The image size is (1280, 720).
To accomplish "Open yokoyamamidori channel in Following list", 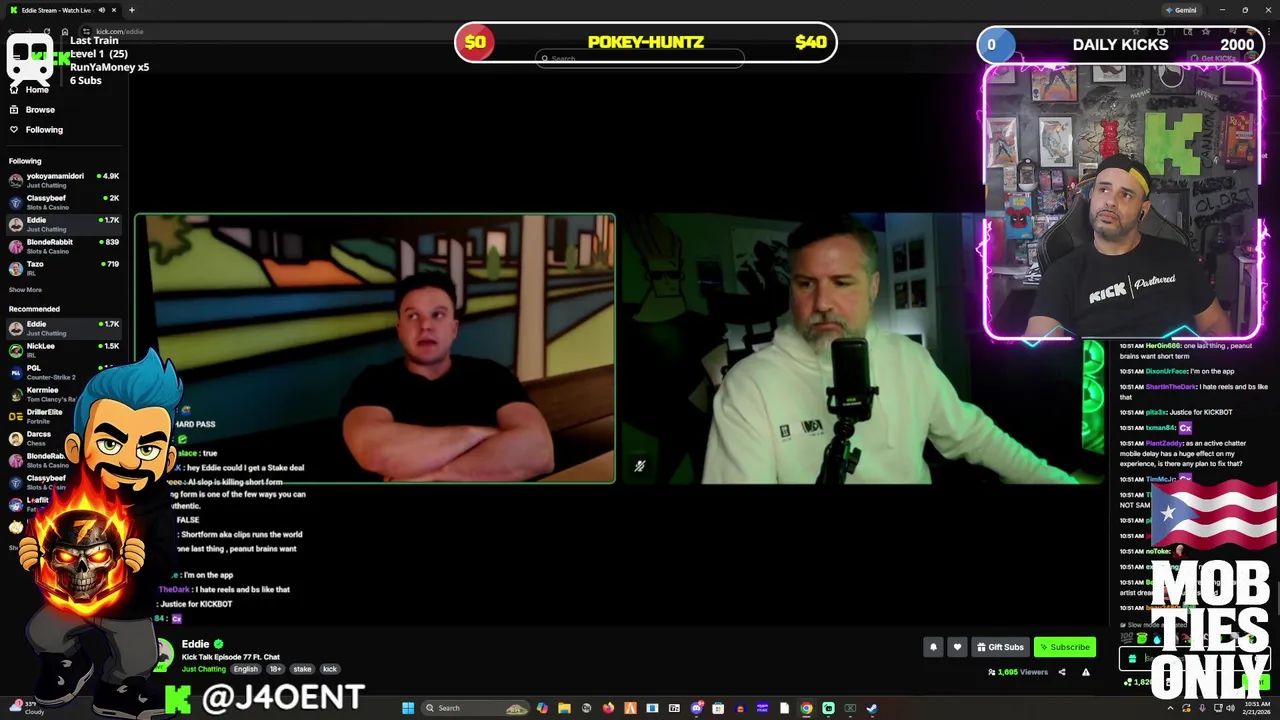I will pos(64,180).
